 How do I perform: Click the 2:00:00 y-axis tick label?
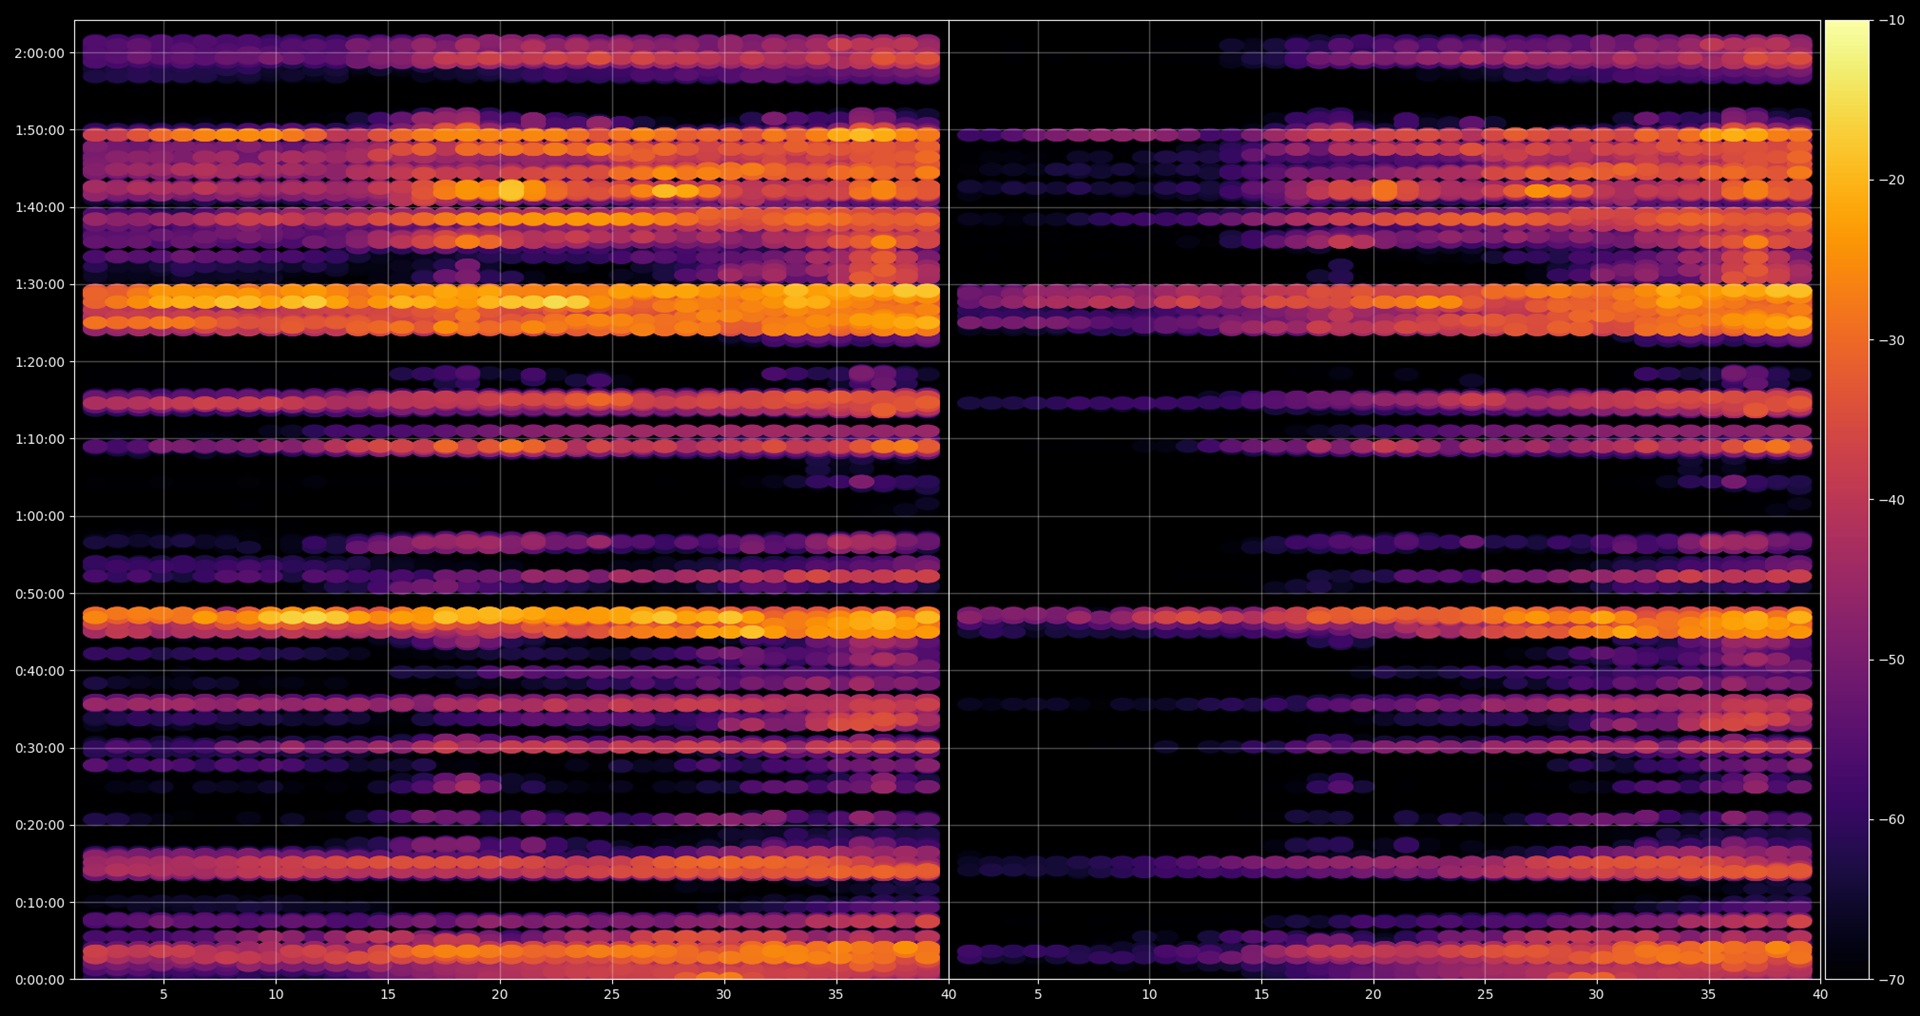point(39,54)
